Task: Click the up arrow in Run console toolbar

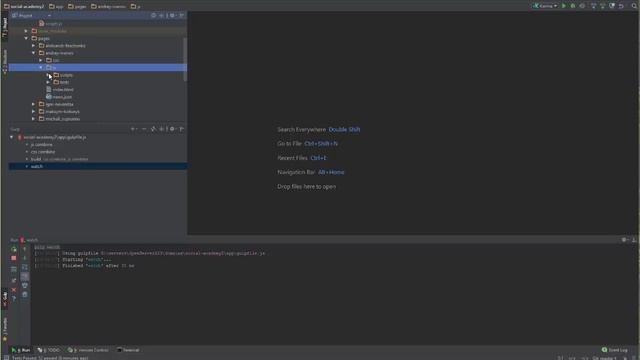Action: pyautogui.click(x=24, y=249)
